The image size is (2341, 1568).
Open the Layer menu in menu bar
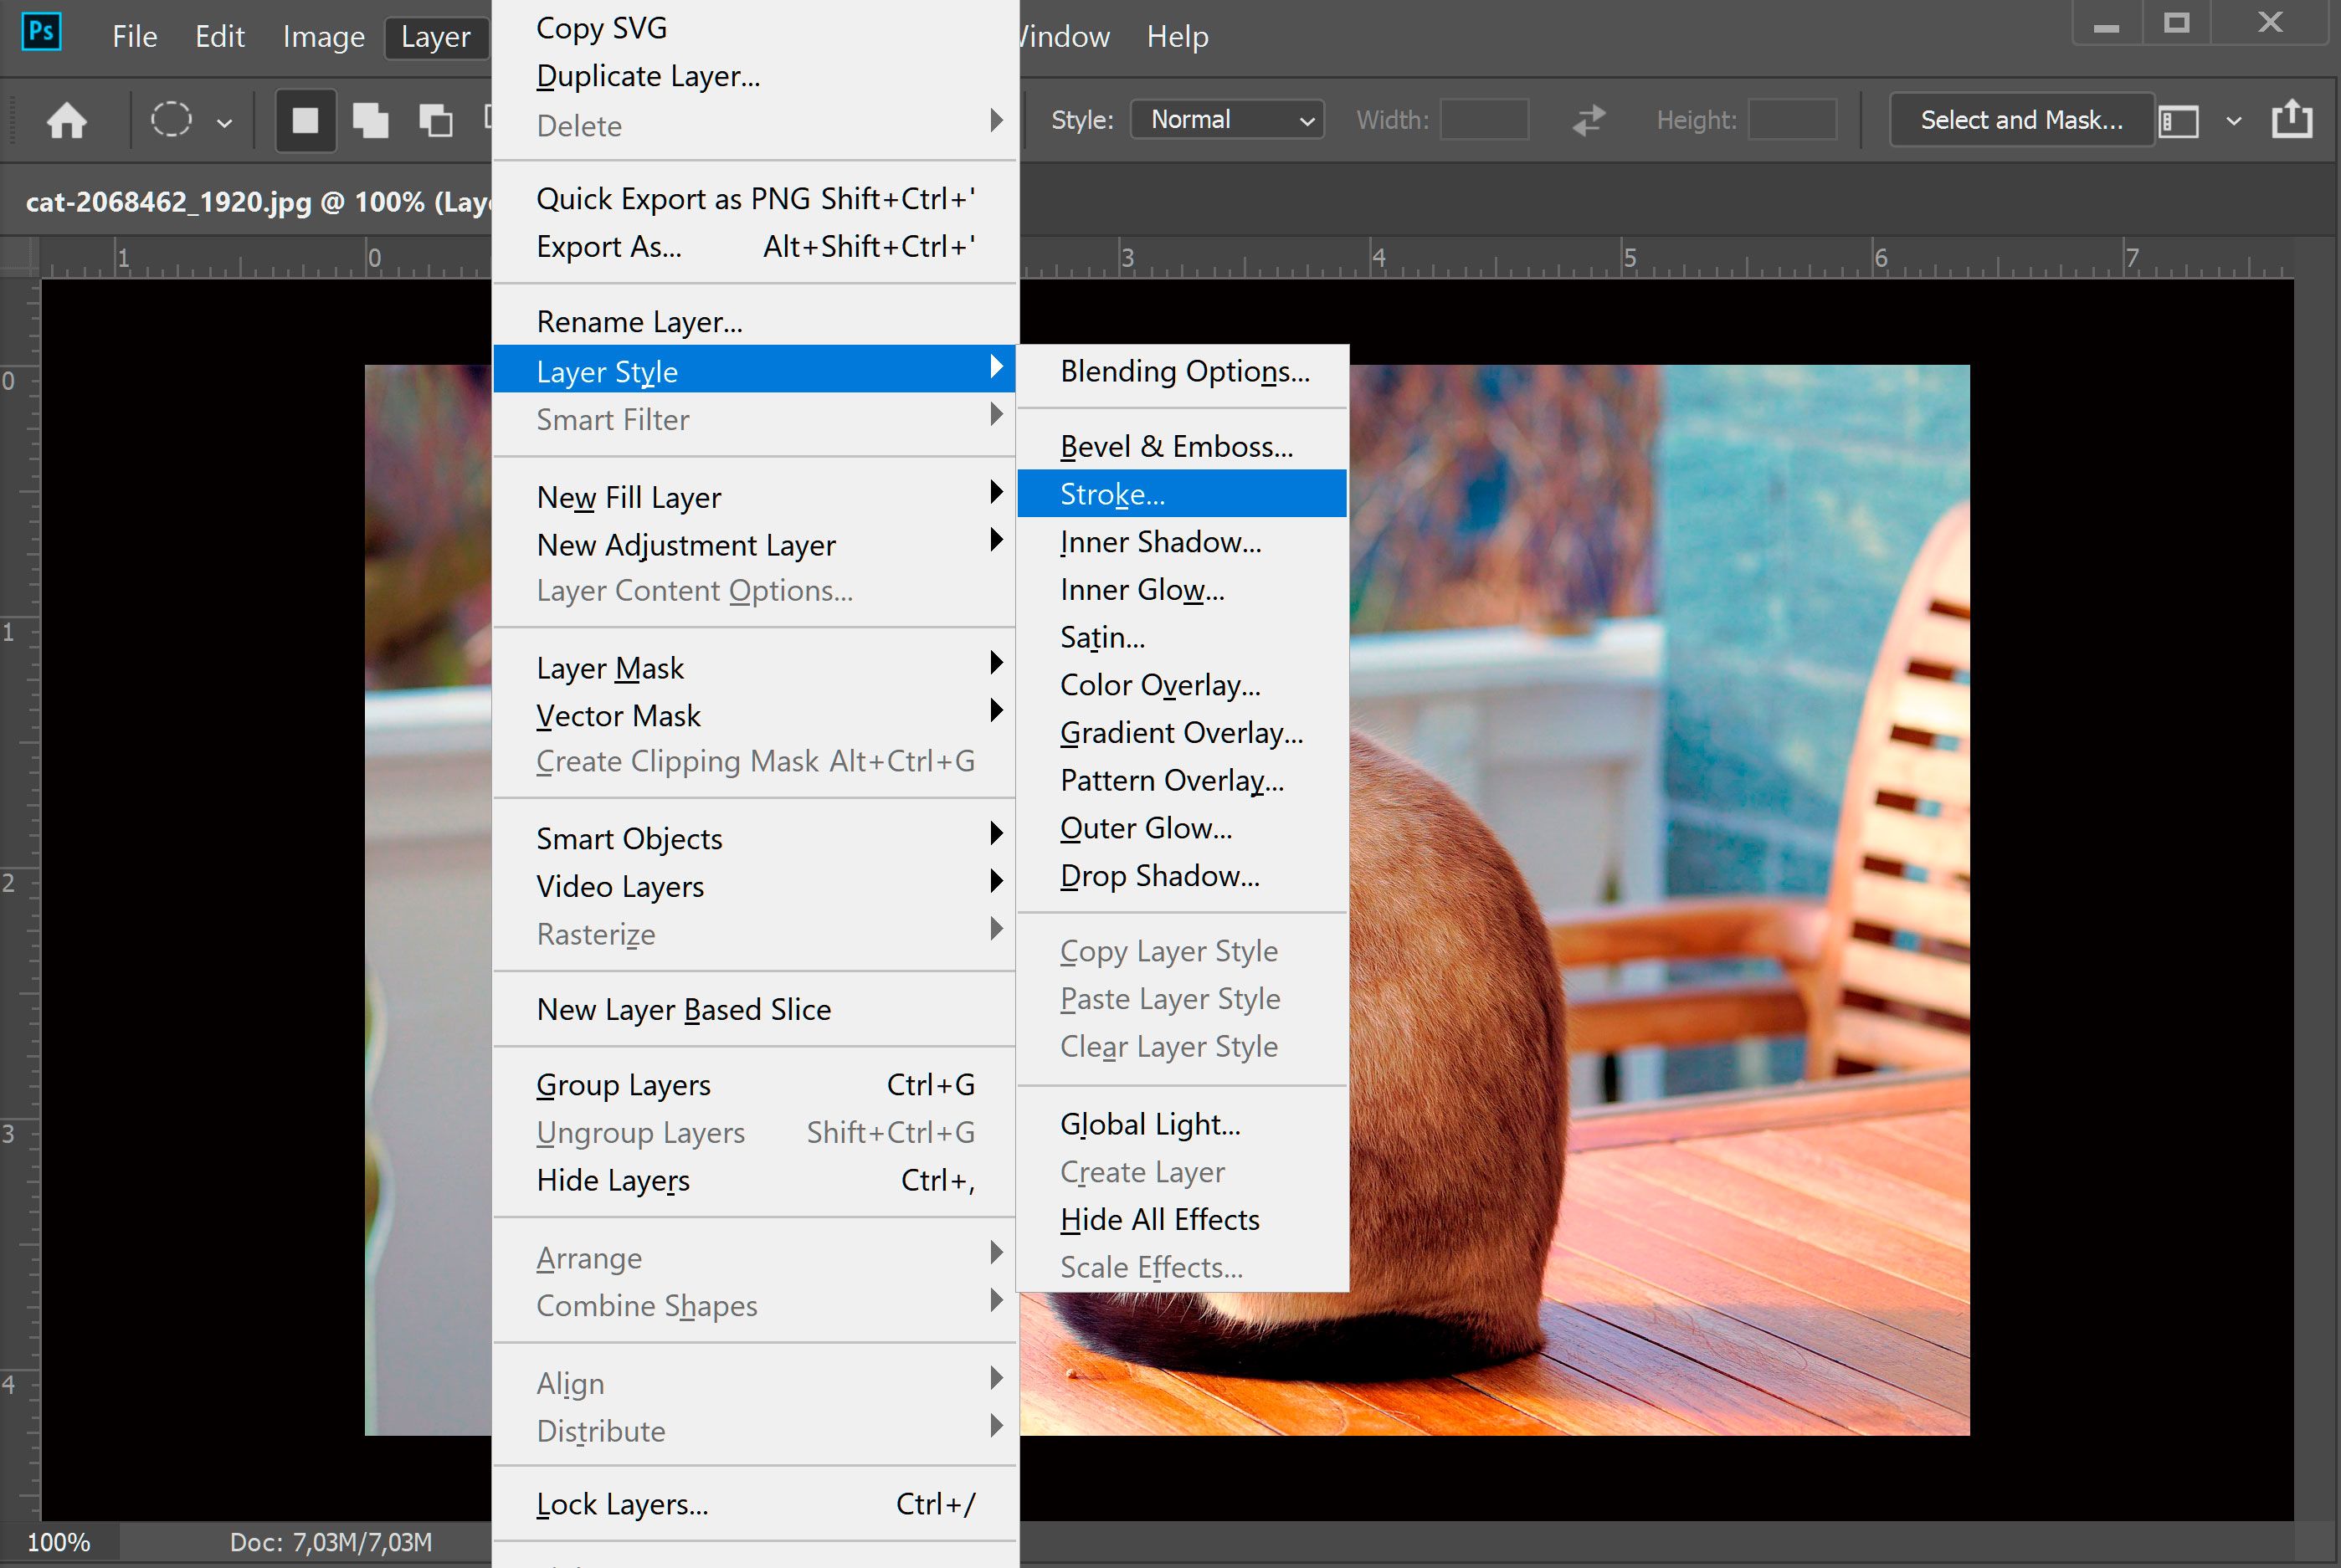point(432,35)
